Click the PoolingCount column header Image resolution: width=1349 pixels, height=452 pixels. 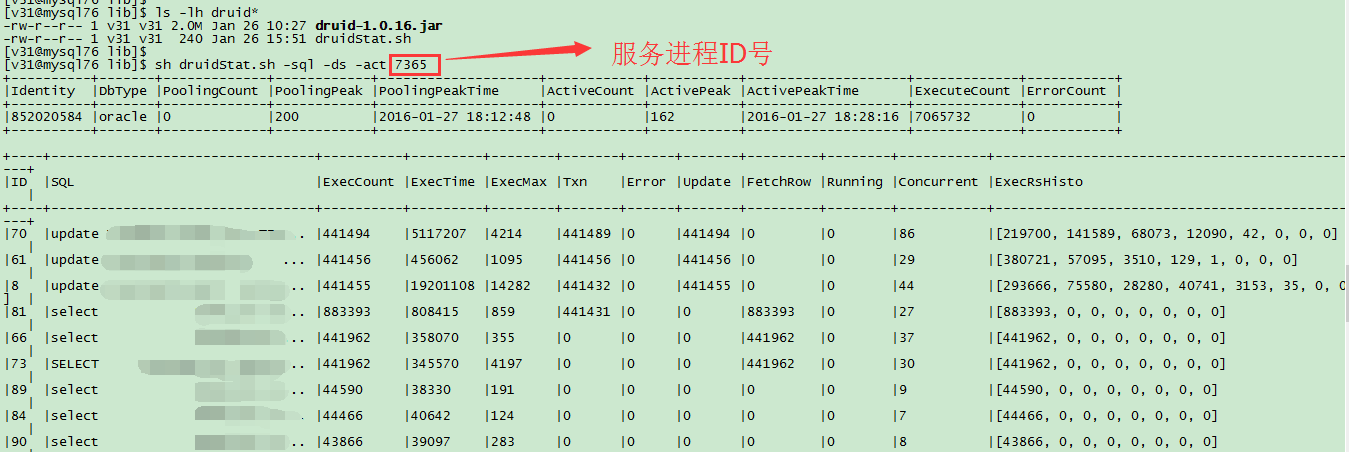point(209,90)
